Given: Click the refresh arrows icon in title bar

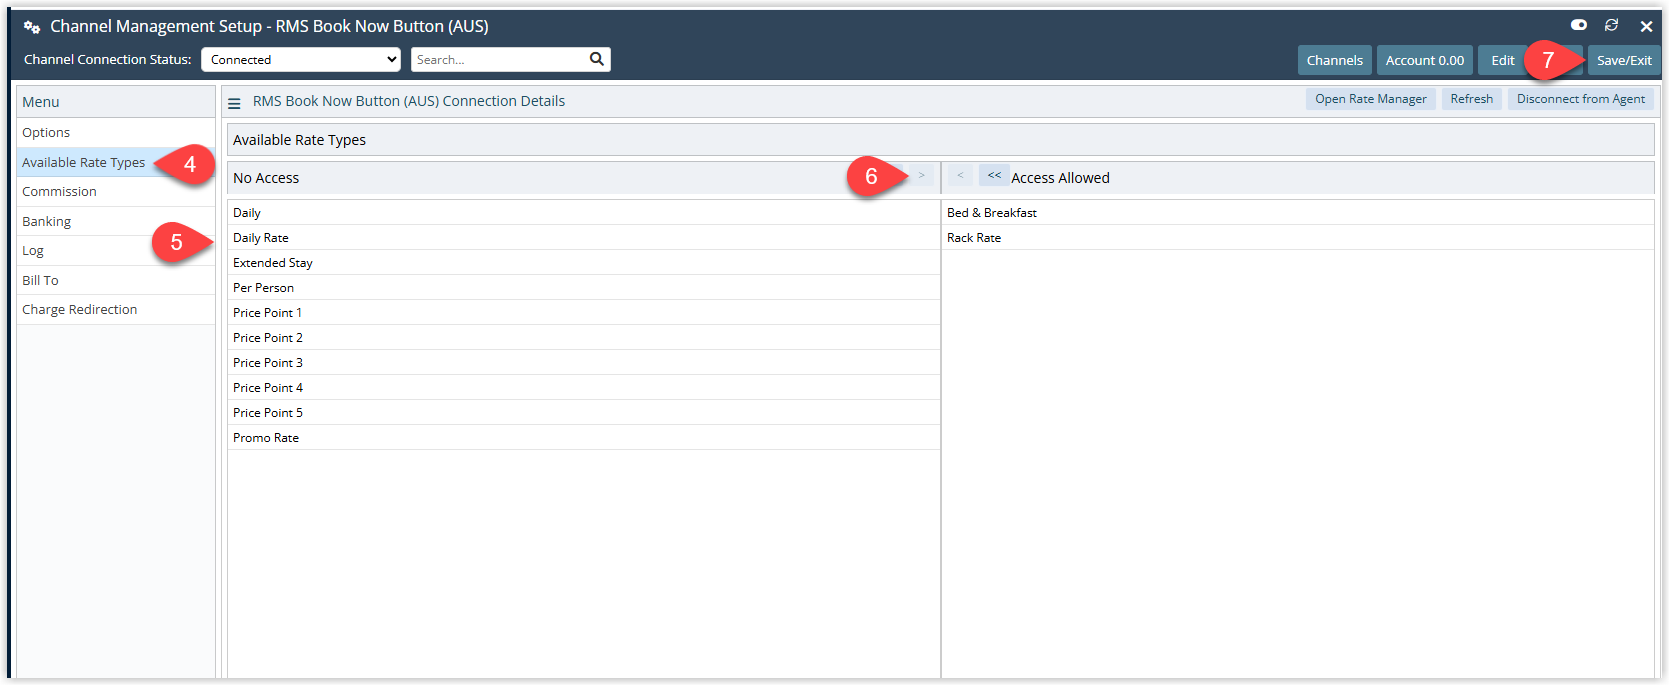Looking at the screenshot, I should click(1612, 25).
